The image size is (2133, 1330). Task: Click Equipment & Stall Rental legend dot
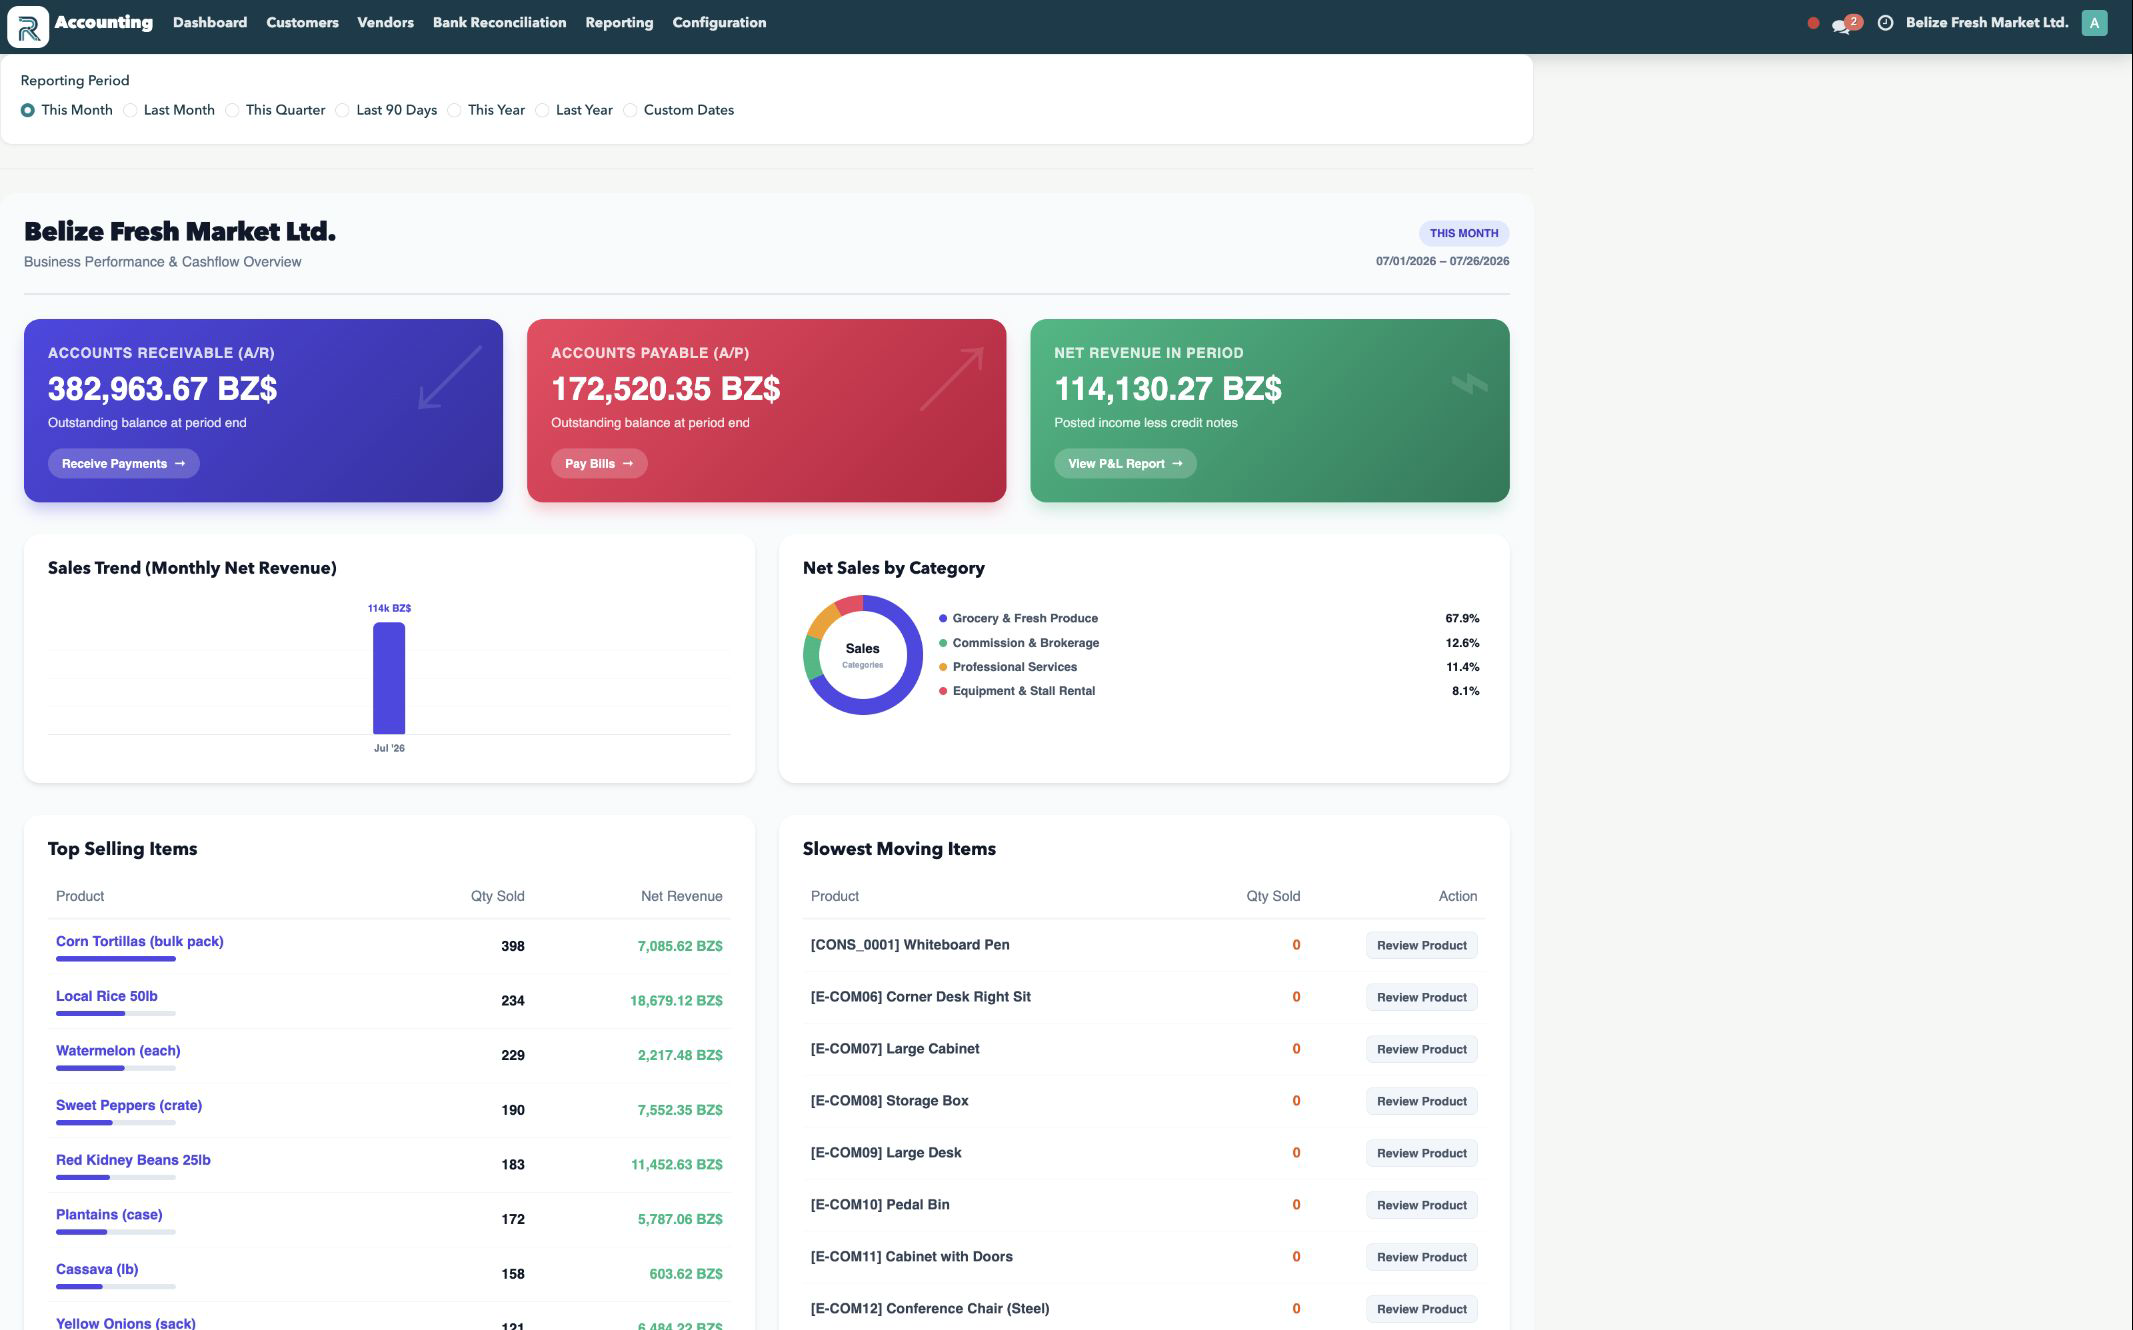[943, 691]
